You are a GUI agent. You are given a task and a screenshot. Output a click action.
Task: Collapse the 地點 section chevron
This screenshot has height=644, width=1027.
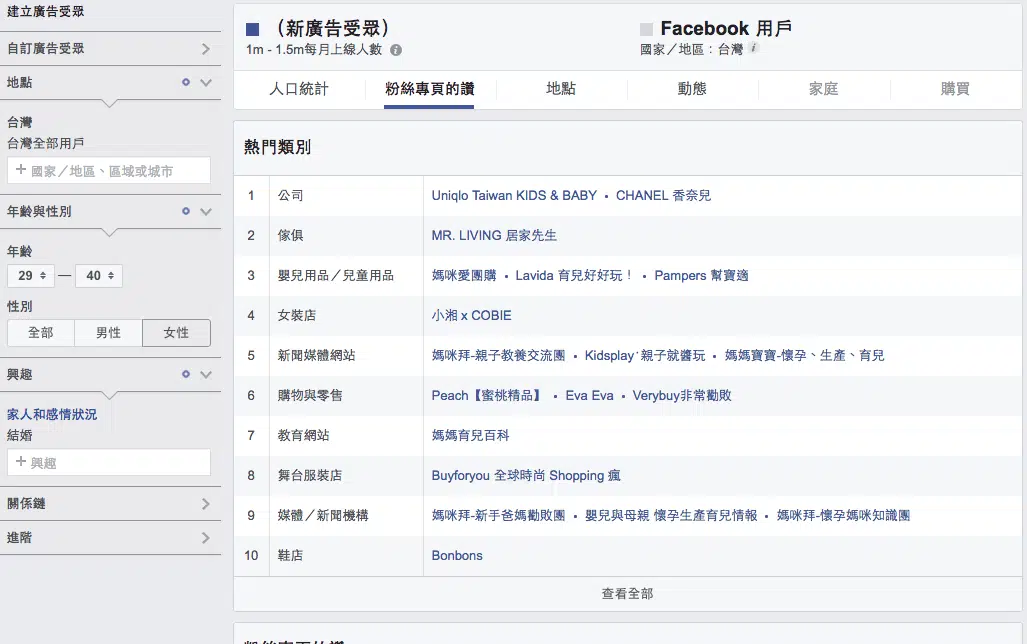tap(206, 83)
